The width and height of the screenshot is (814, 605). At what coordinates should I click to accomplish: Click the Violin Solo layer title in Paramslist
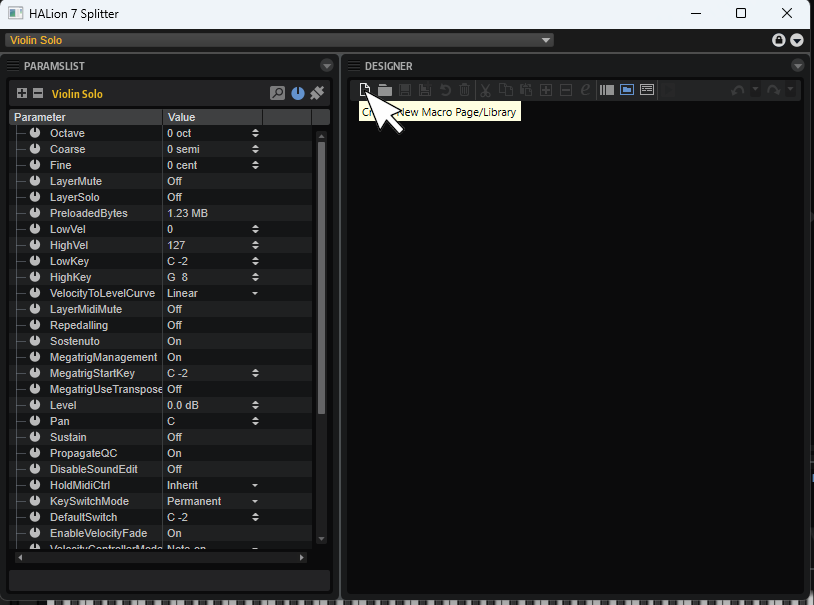77,94
